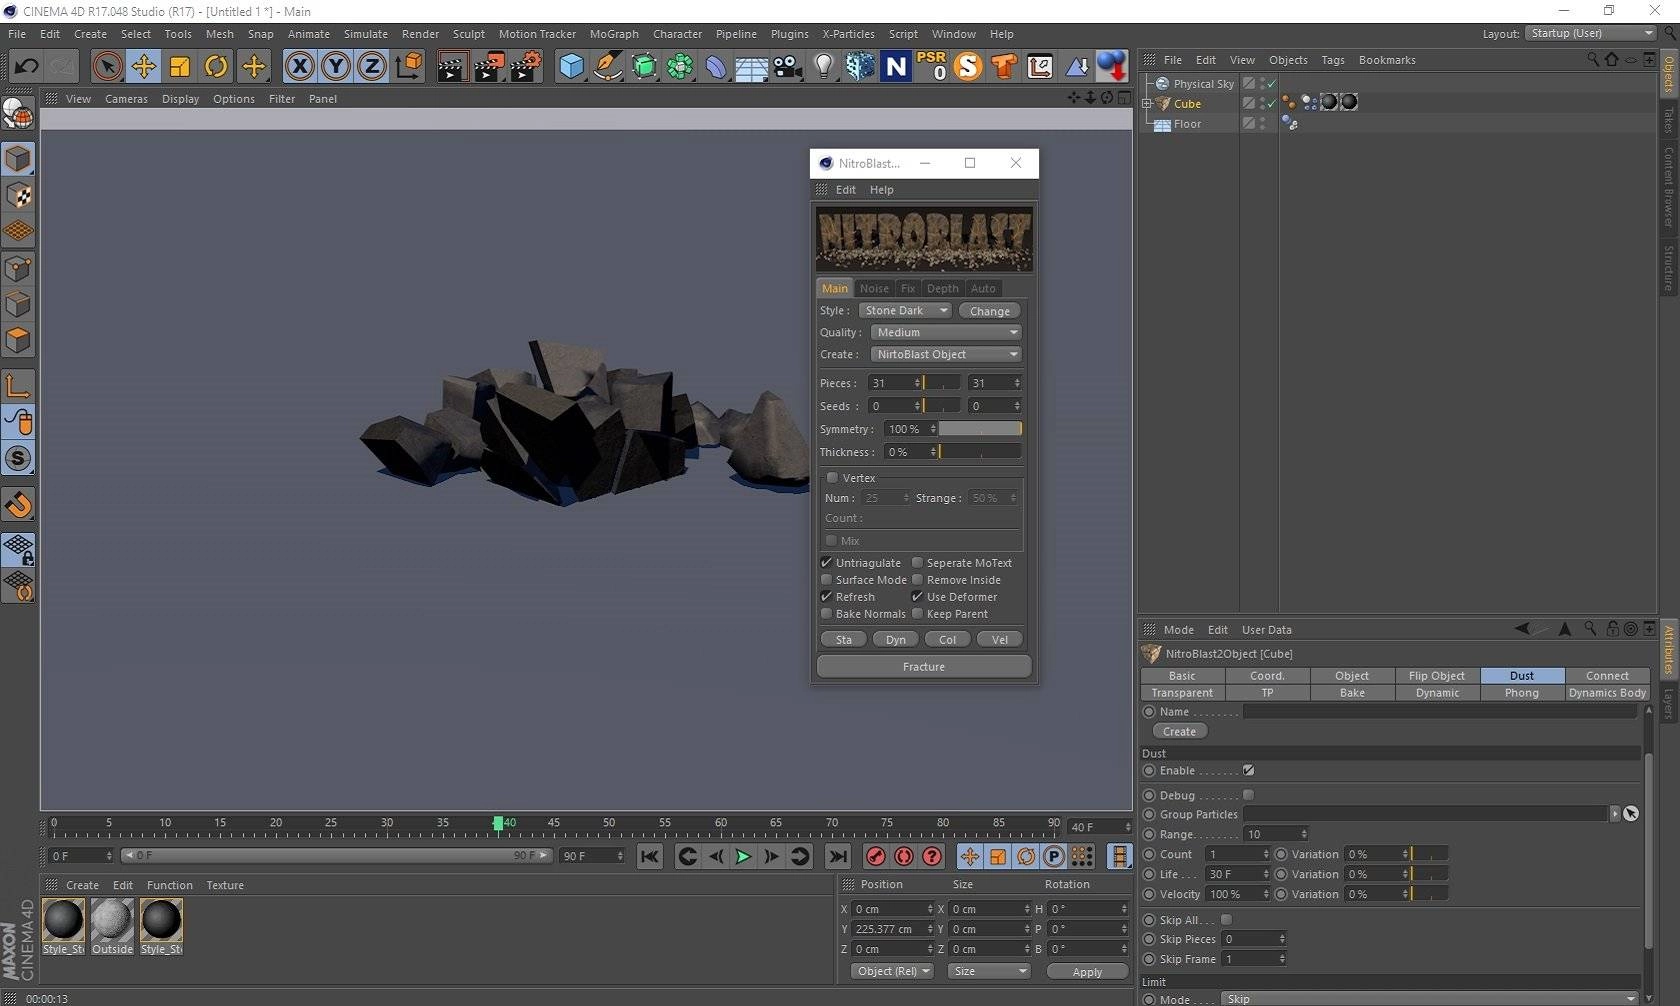The image size is (1680, 1006).
Task: Disable Dust Enable checkbox
Action: 1248,771
